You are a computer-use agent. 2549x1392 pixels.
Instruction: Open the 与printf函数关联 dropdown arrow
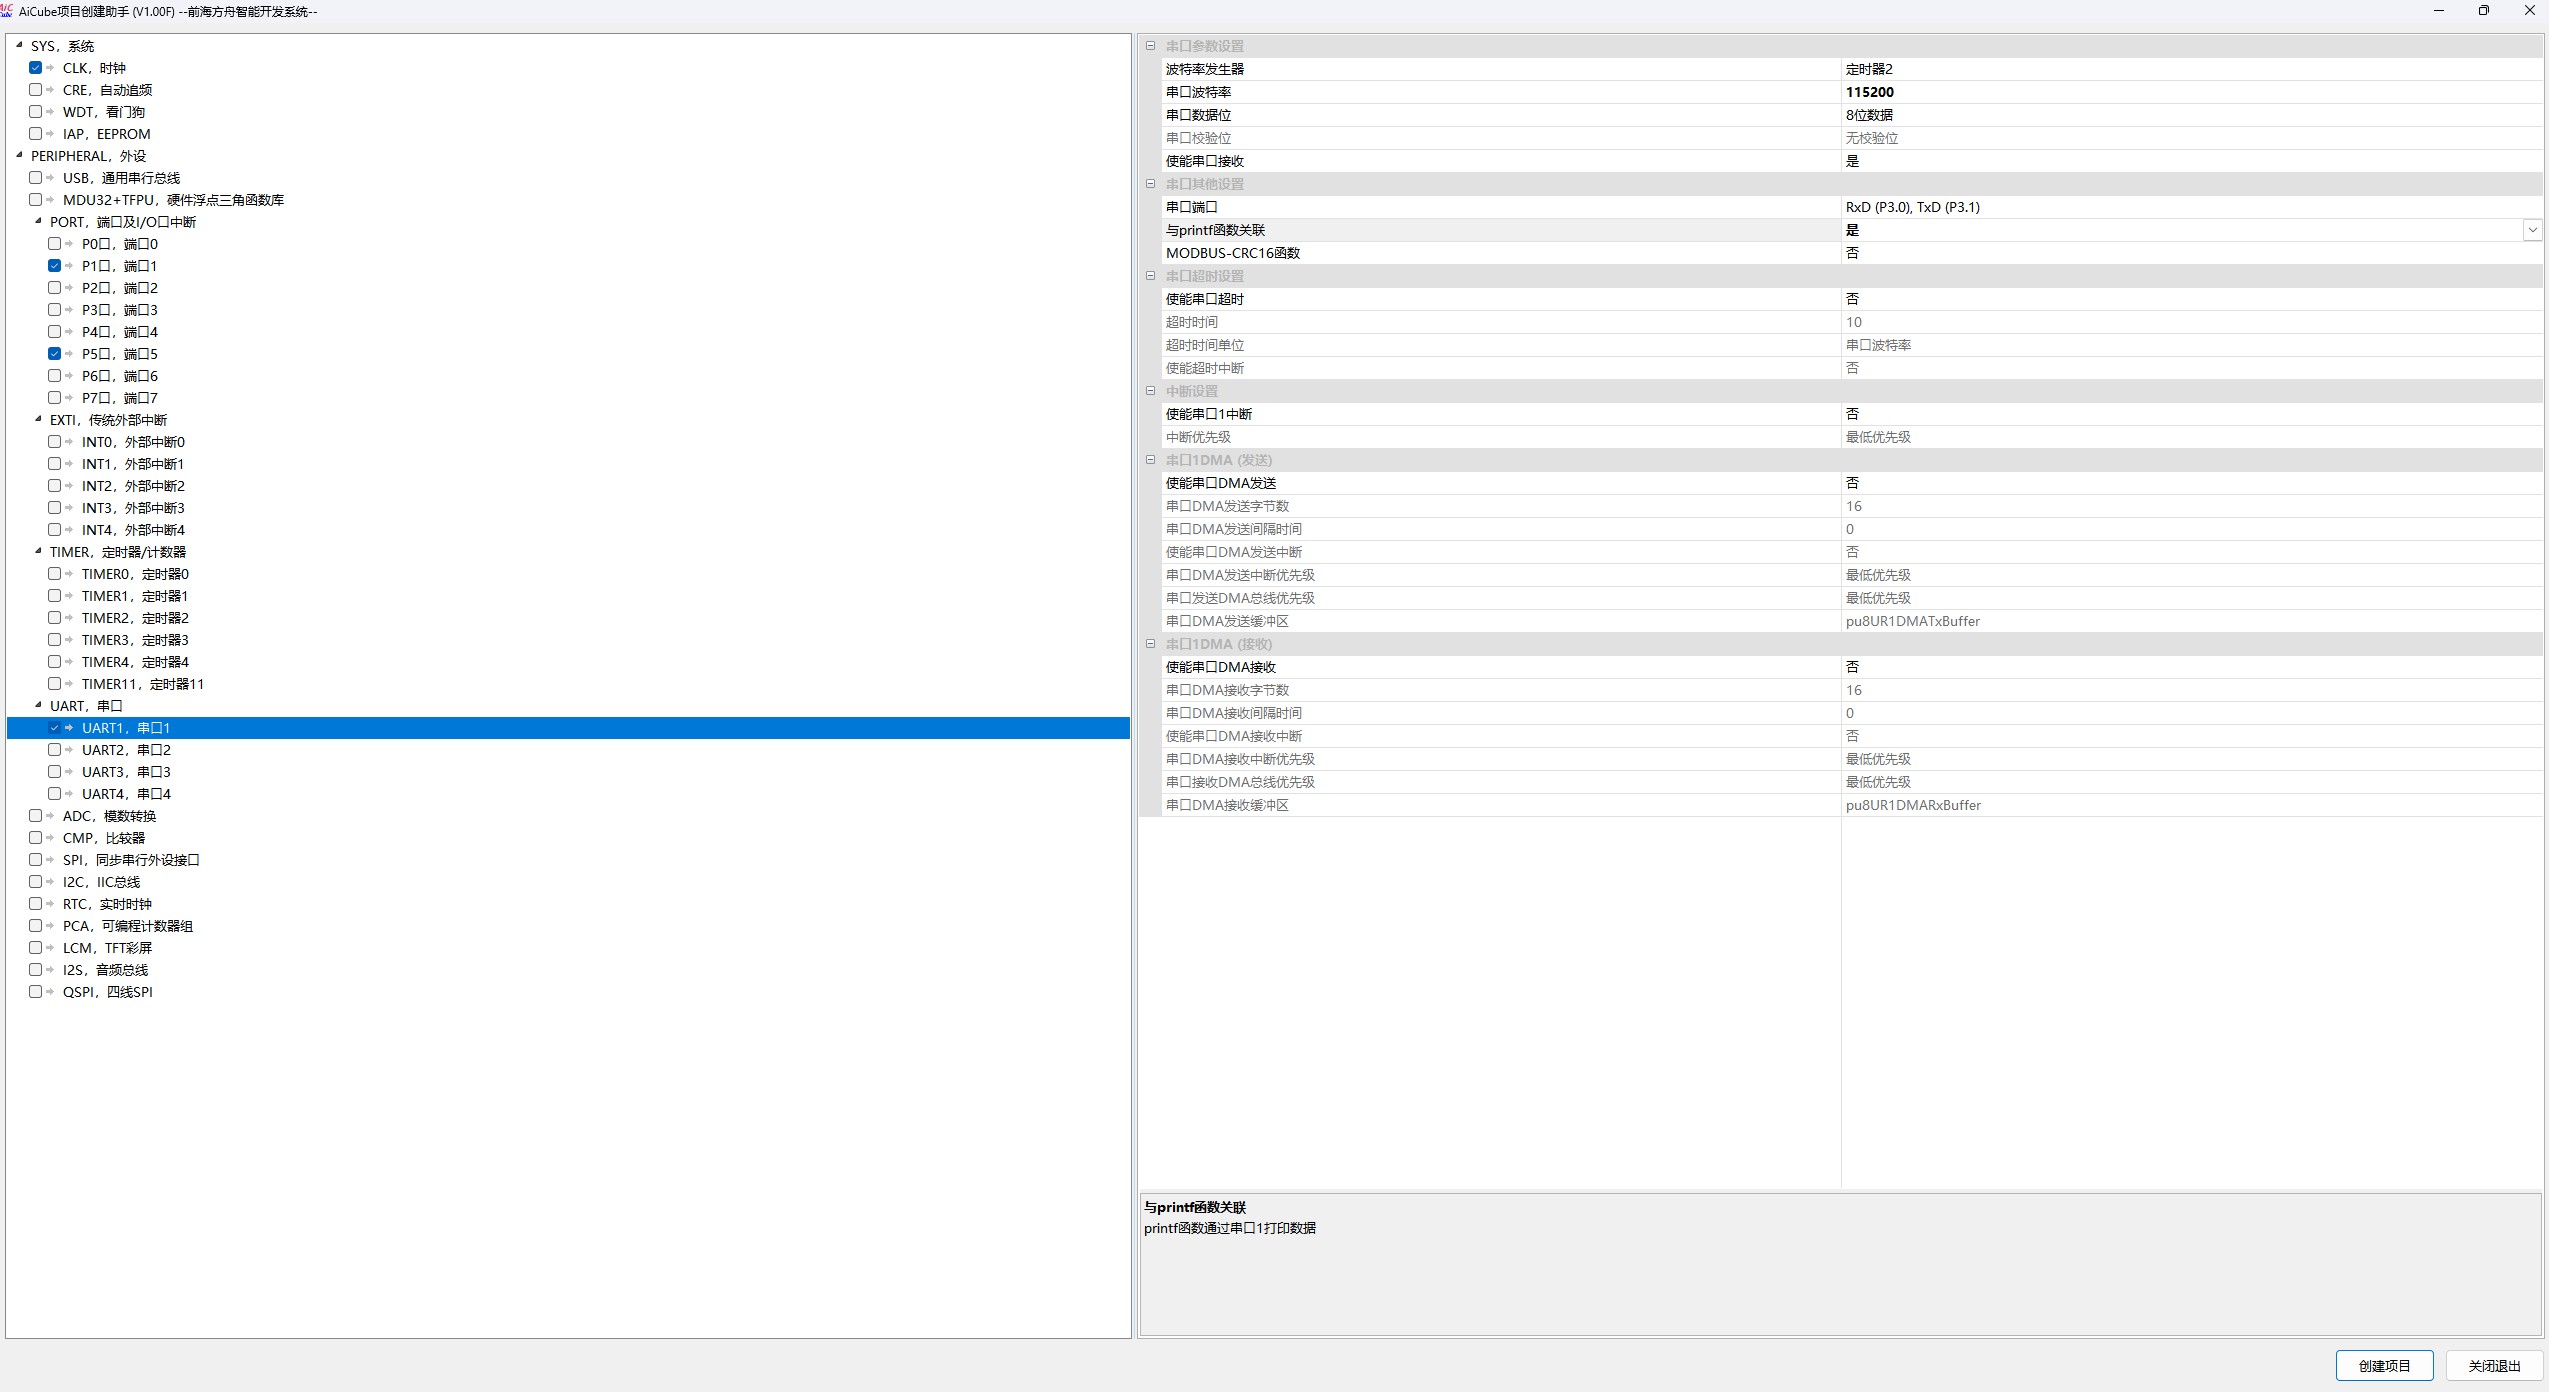coord(2532,230)
